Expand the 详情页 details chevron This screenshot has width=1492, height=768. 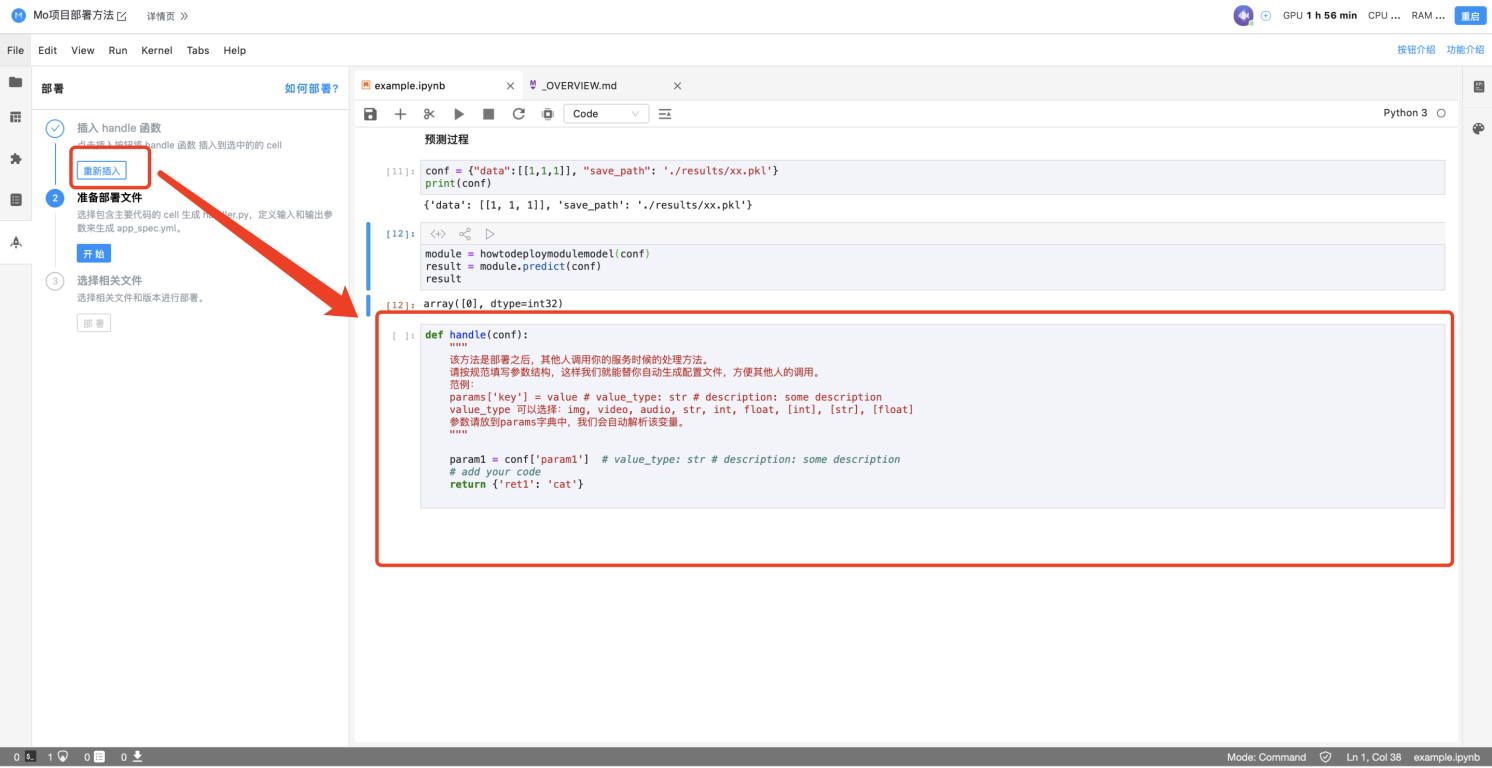pos(184,16)
